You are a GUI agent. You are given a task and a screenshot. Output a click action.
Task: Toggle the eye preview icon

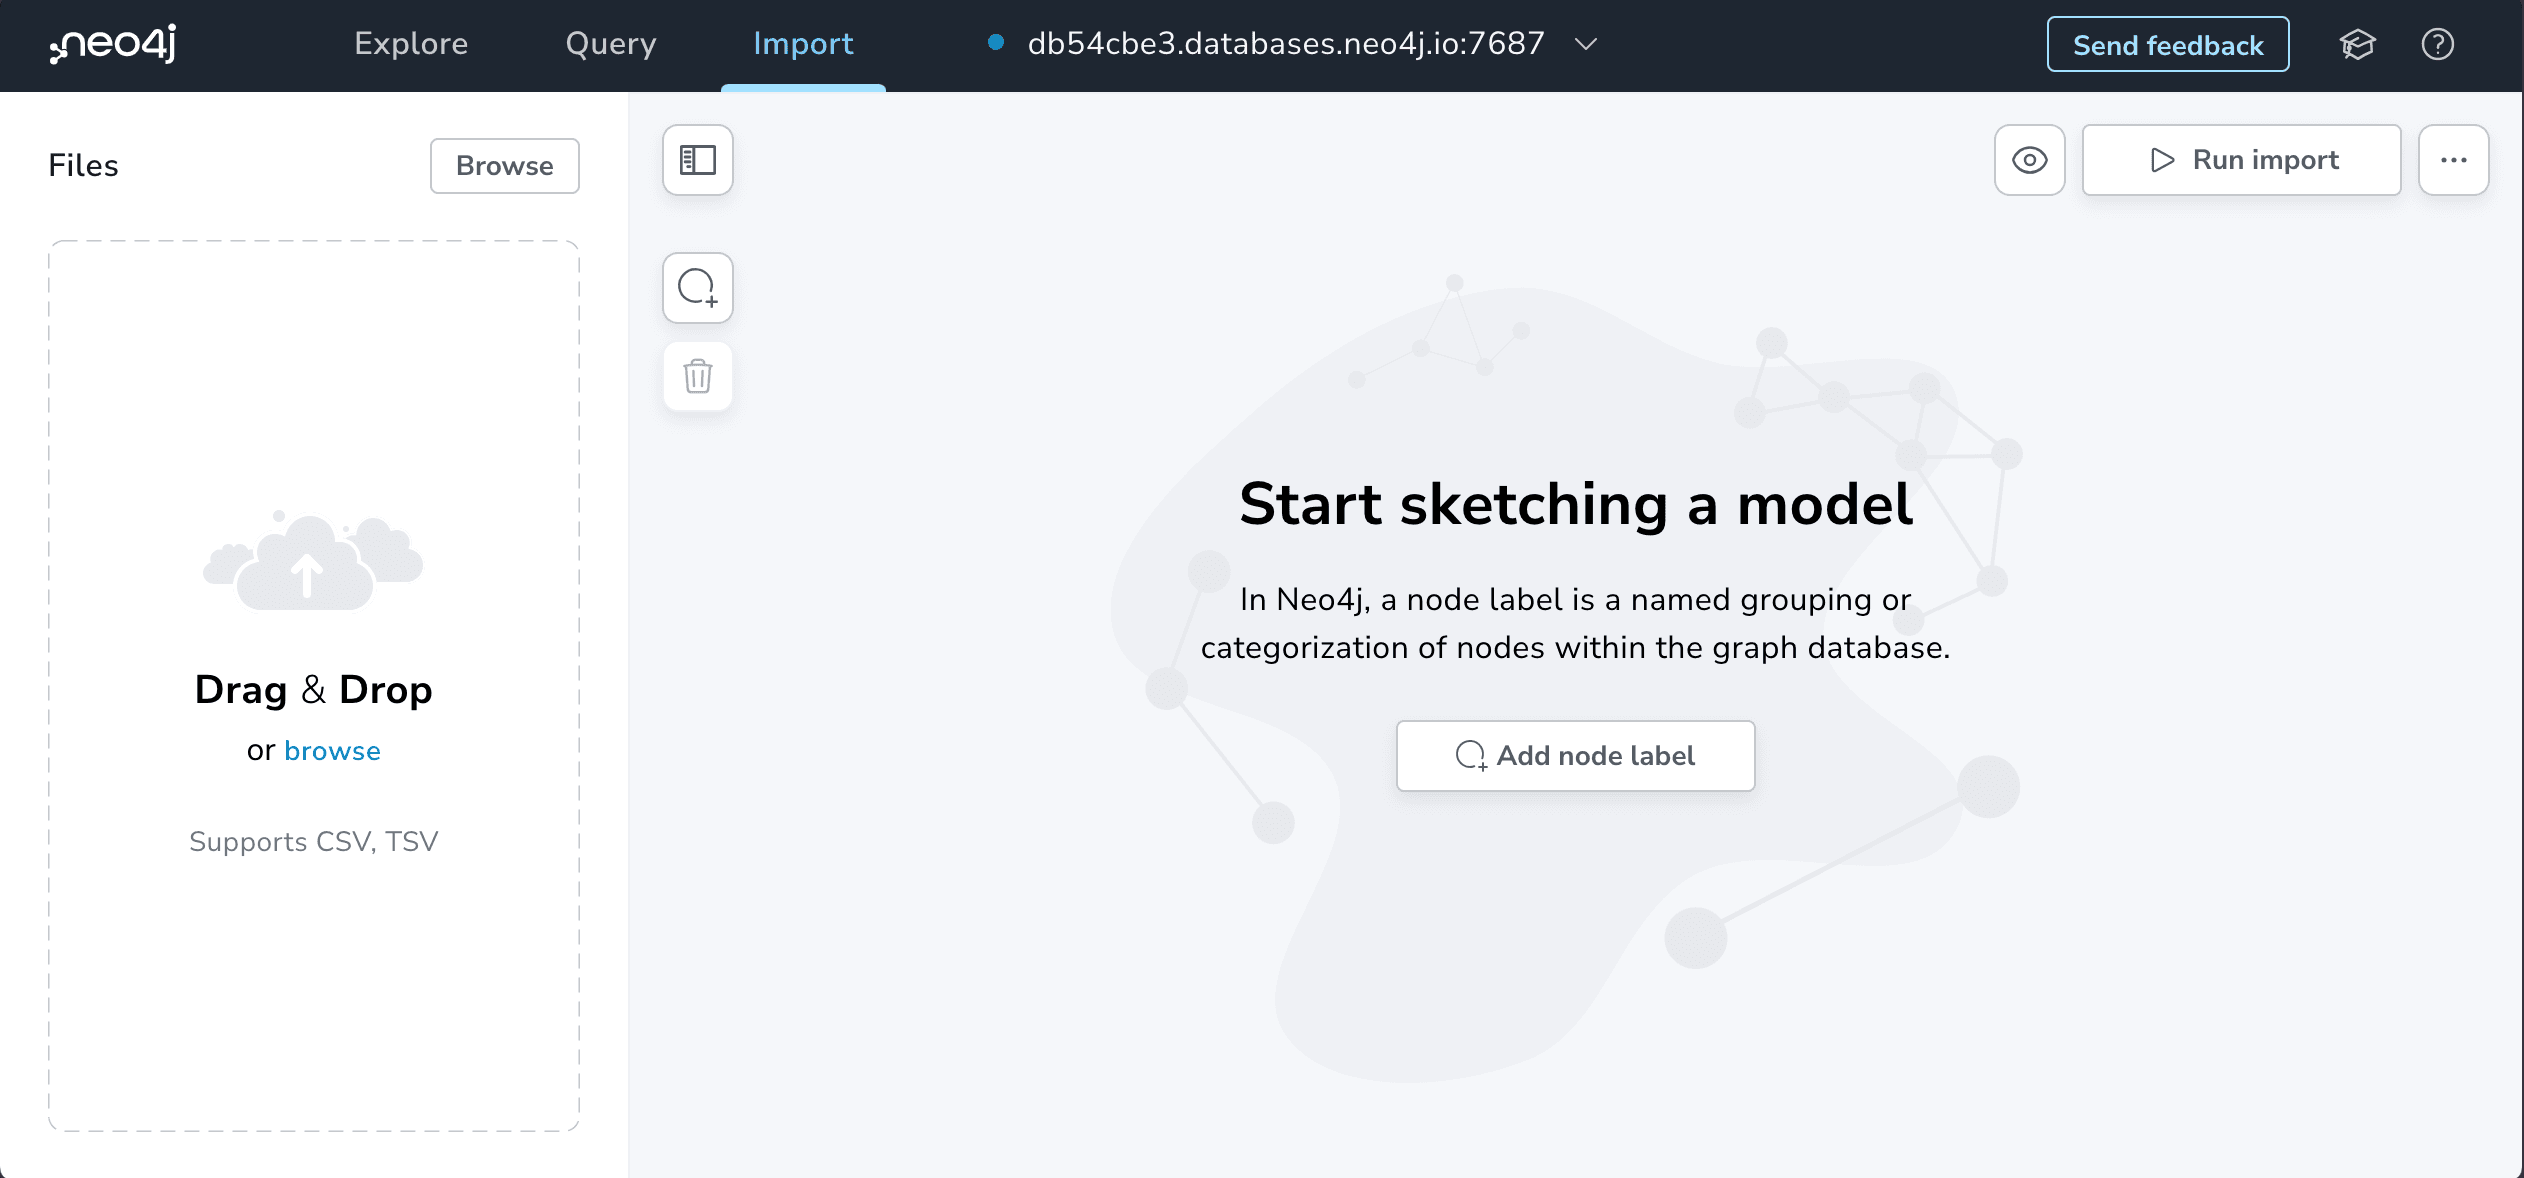(x=2030, y=160)
